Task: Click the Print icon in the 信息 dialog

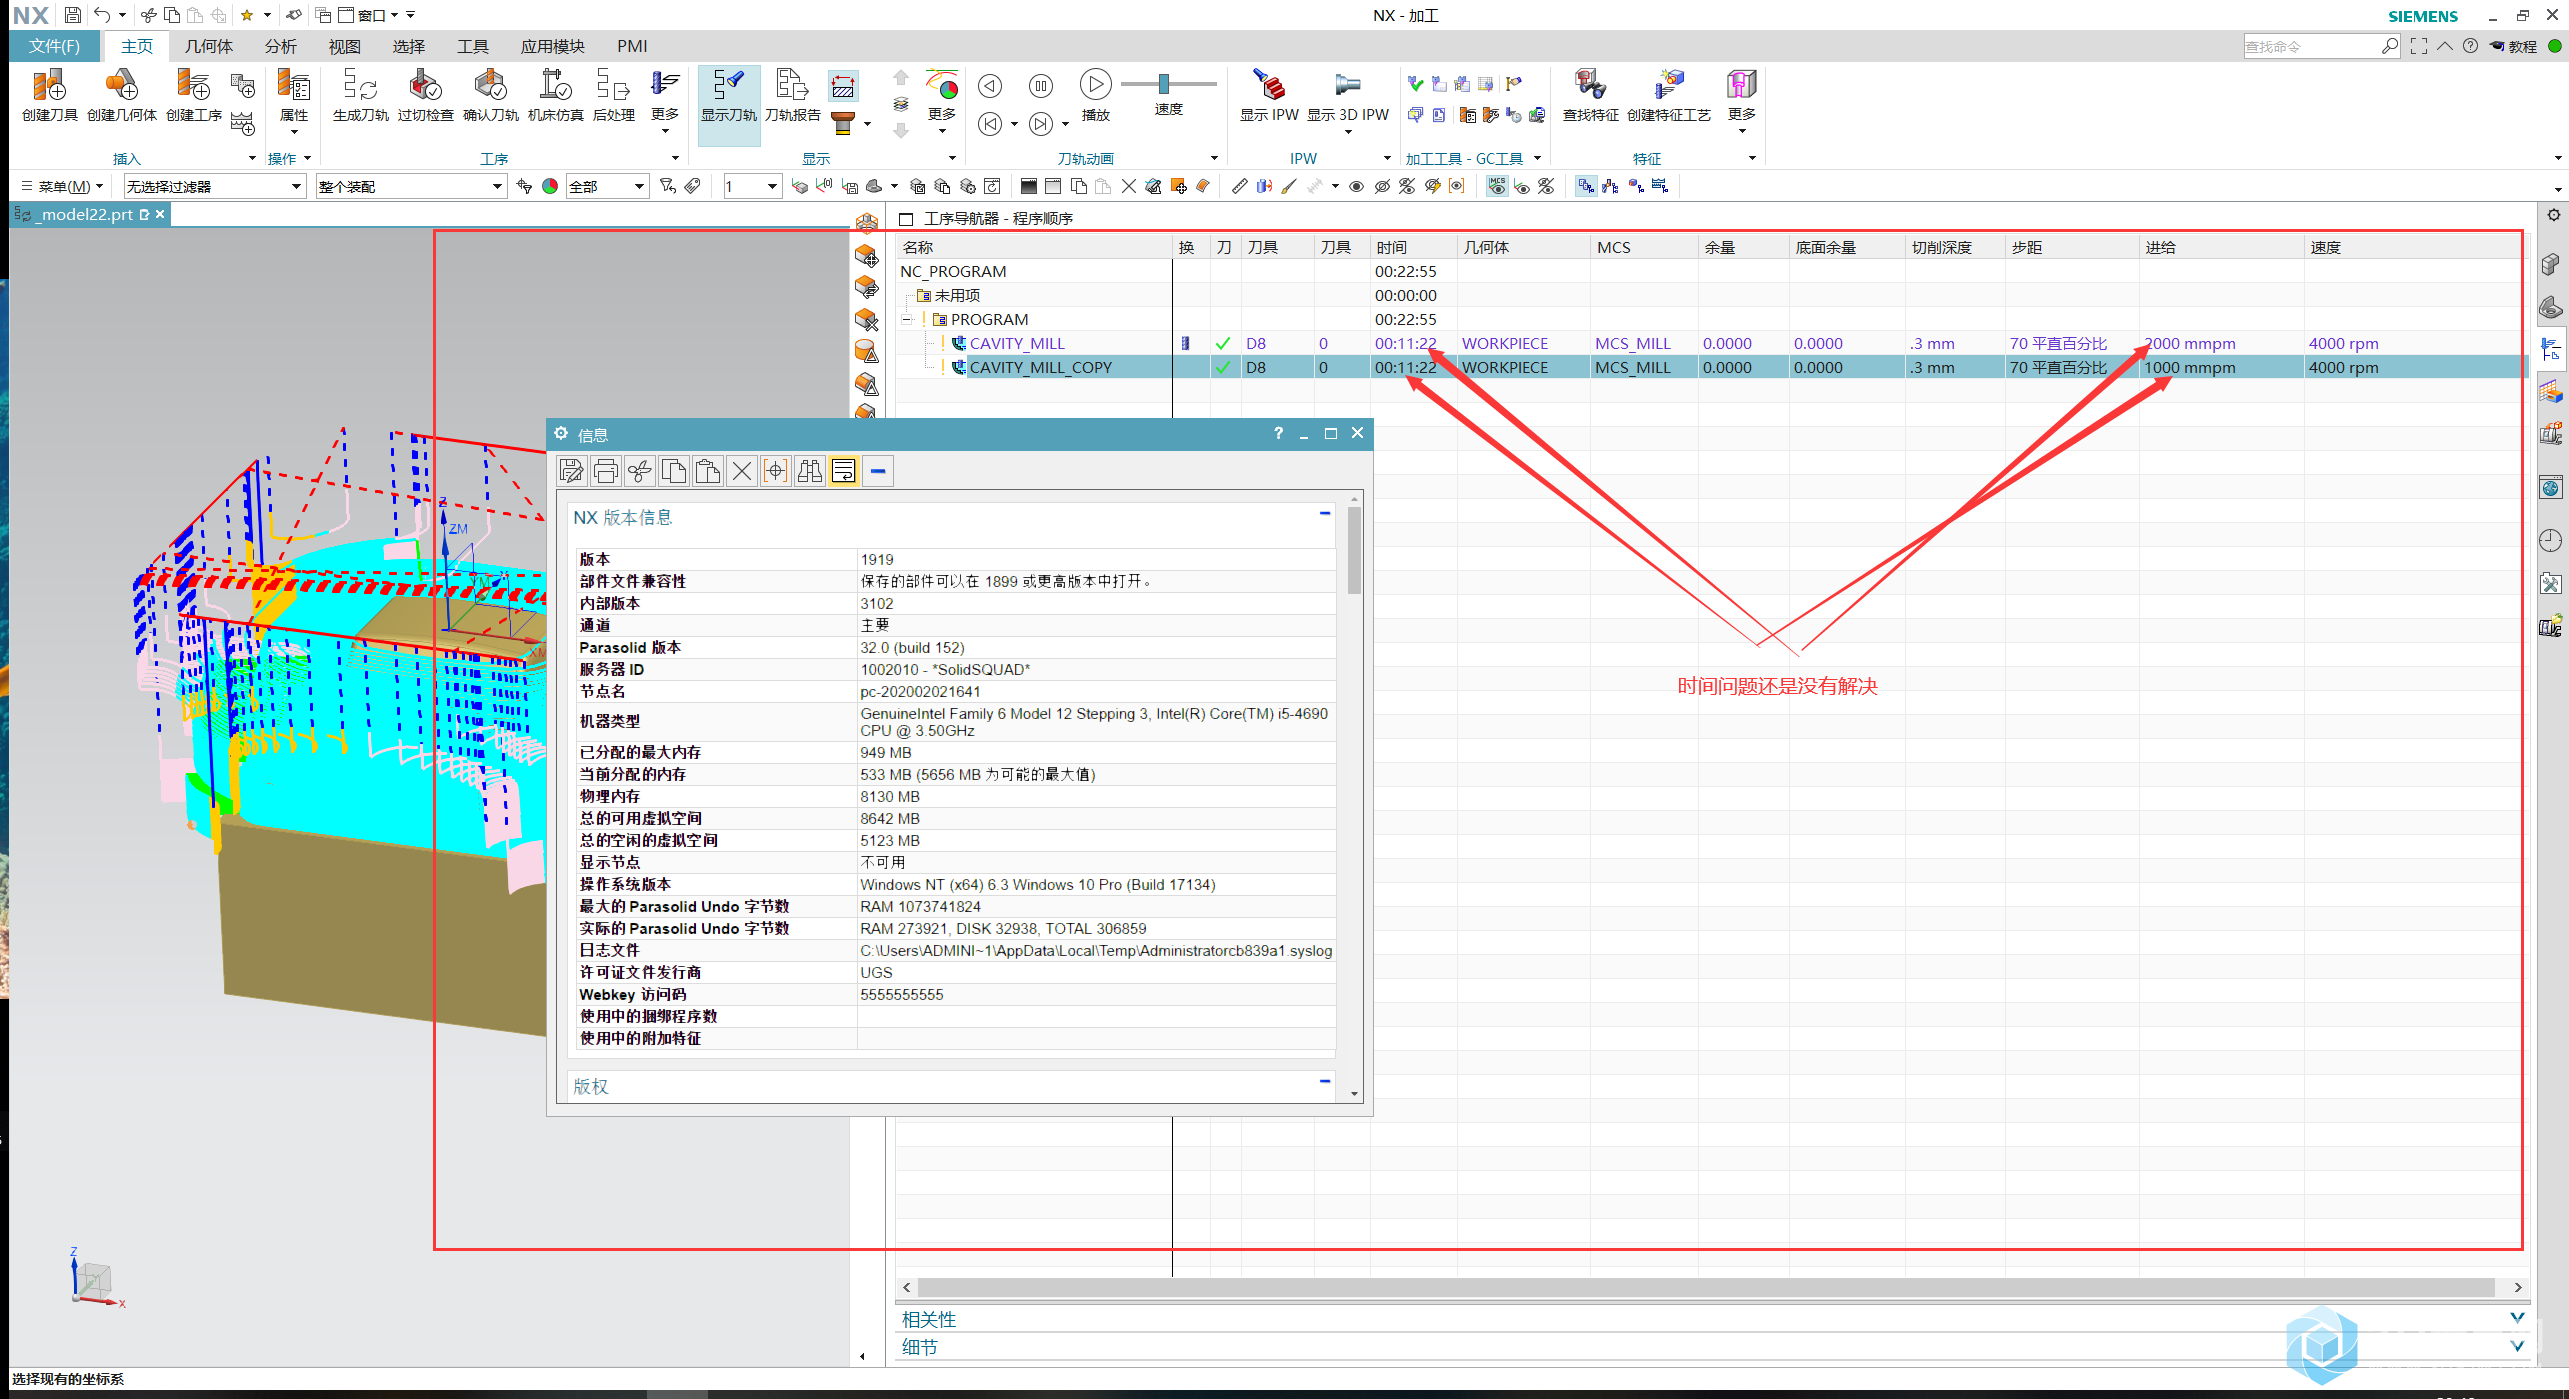Action: (605, 471)
